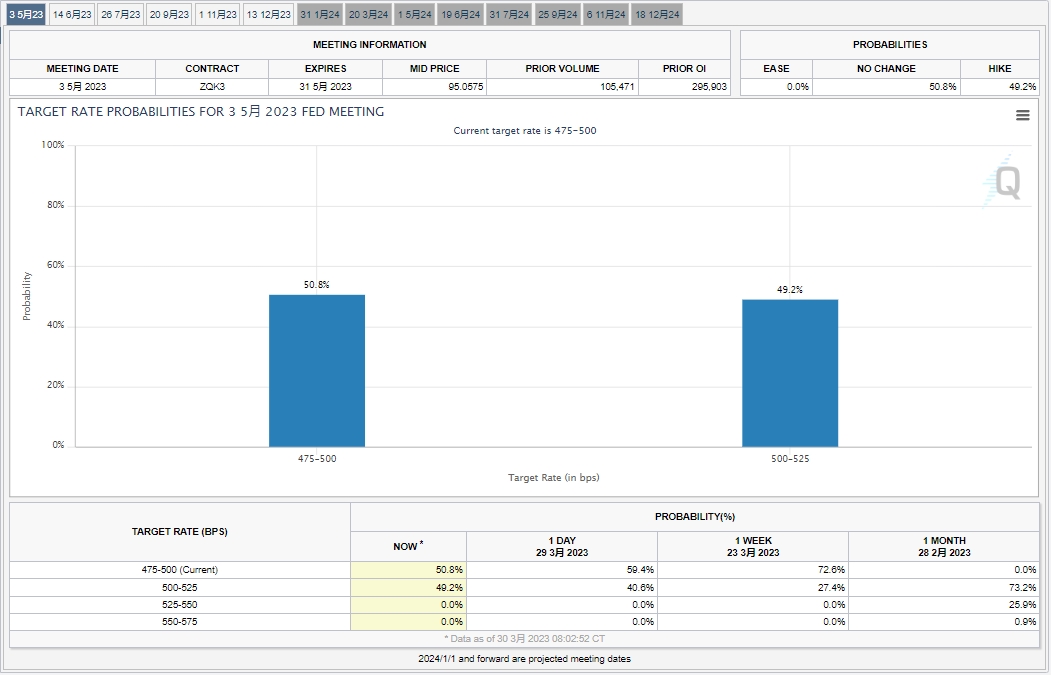Click the 475-500 probability bar
The height and width of the screenshot is (675, 1051).
pos(317,370)
